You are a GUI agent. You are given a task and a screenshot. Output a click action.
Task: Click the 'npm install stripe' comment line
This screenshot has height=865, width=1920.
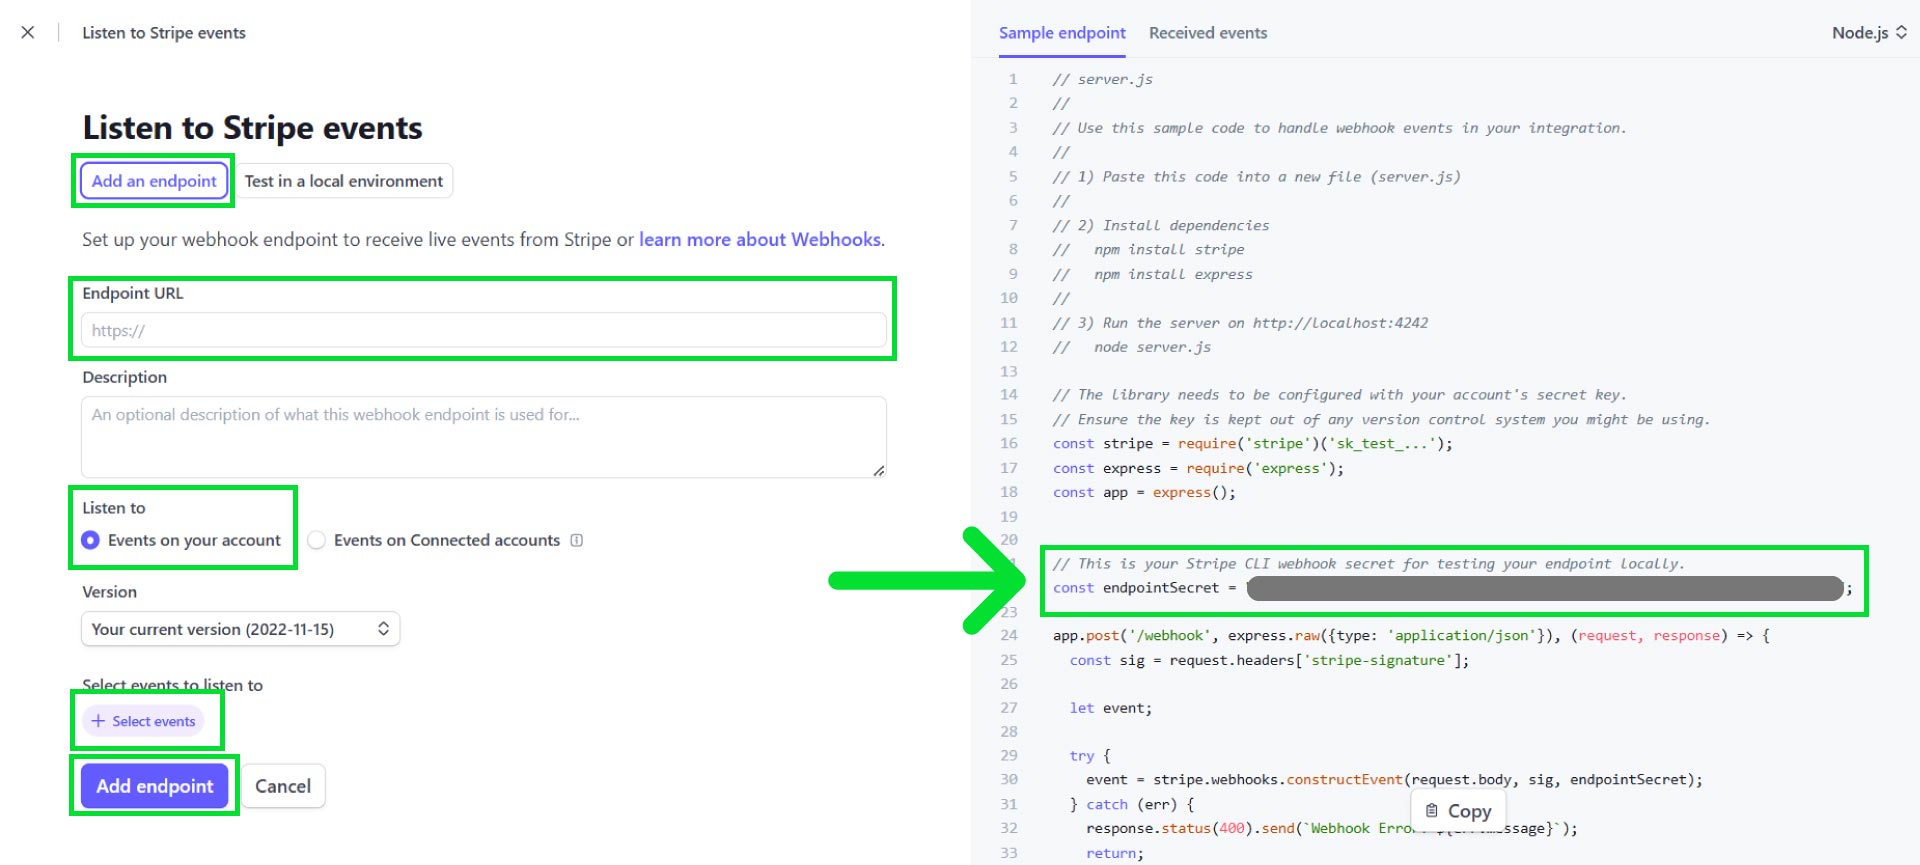click(1149, 250)
